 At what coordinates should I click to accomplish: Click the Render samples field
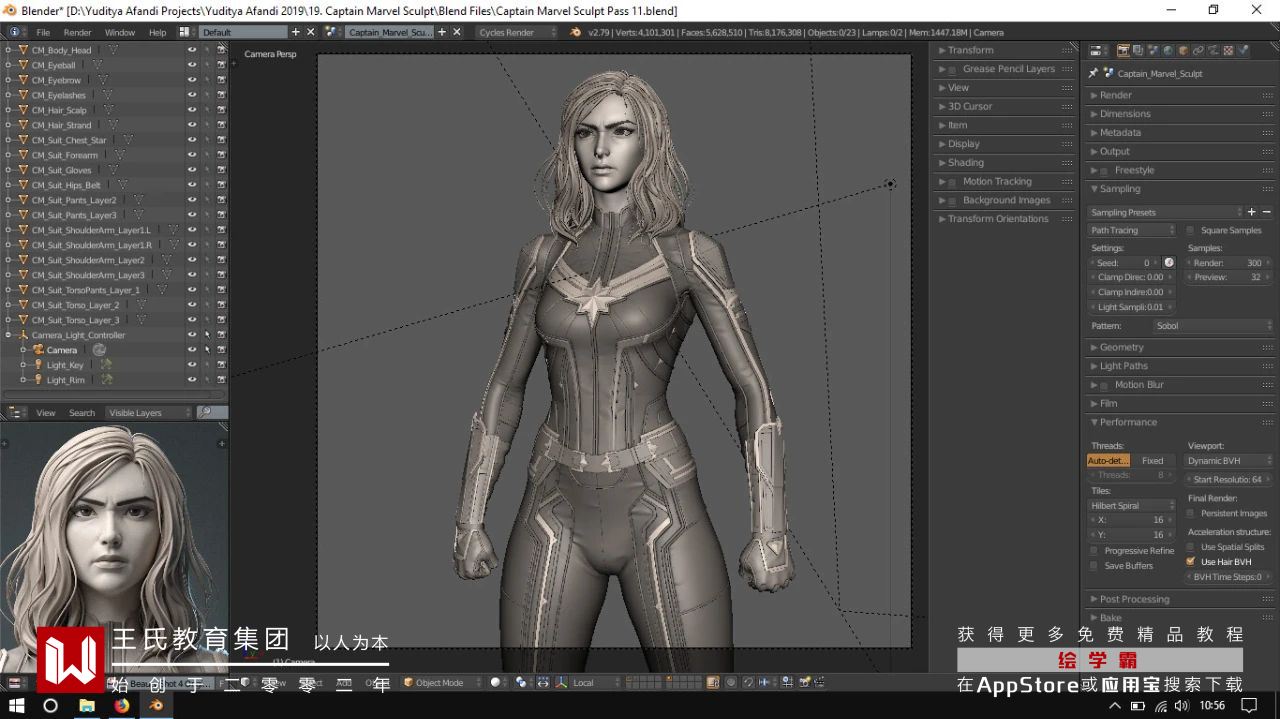point(1229,263)
